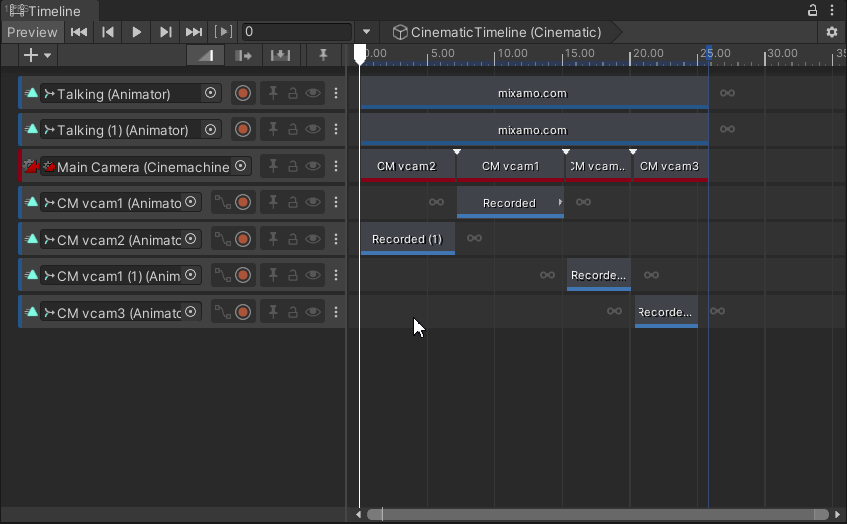Open the timeline selector dropdown arrow
847x524 pixels.
coord(366,32)
